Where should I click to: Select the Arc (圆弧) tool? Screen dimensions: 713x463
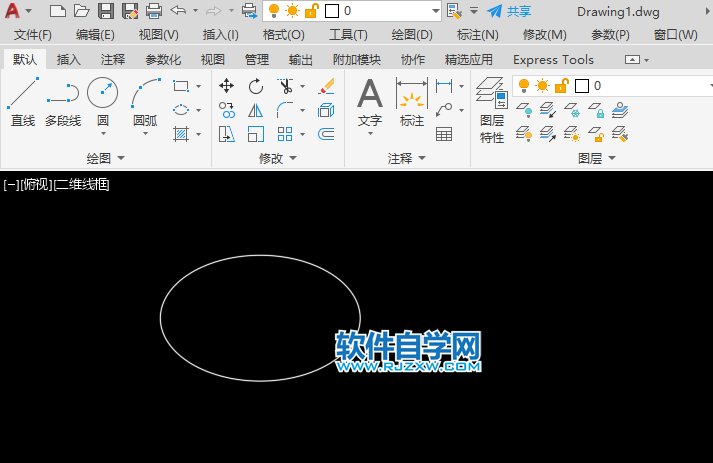point(146,101)
